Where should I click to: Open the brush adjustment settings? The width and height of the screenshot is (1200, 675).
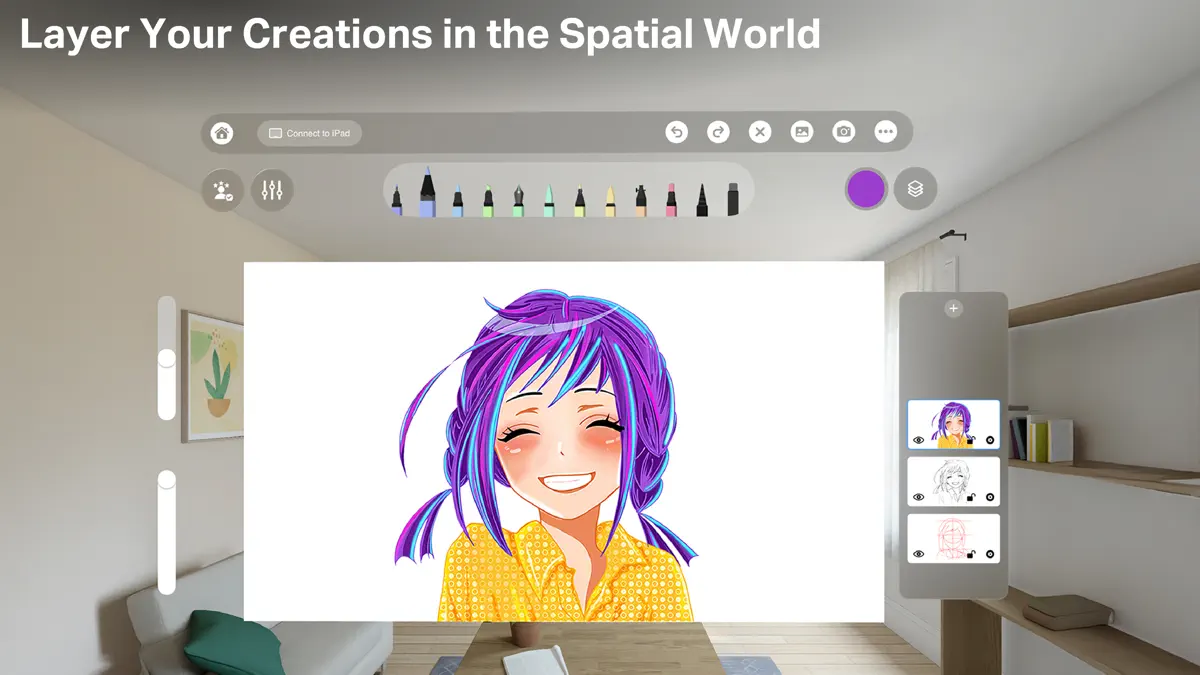tap(273, 192)
